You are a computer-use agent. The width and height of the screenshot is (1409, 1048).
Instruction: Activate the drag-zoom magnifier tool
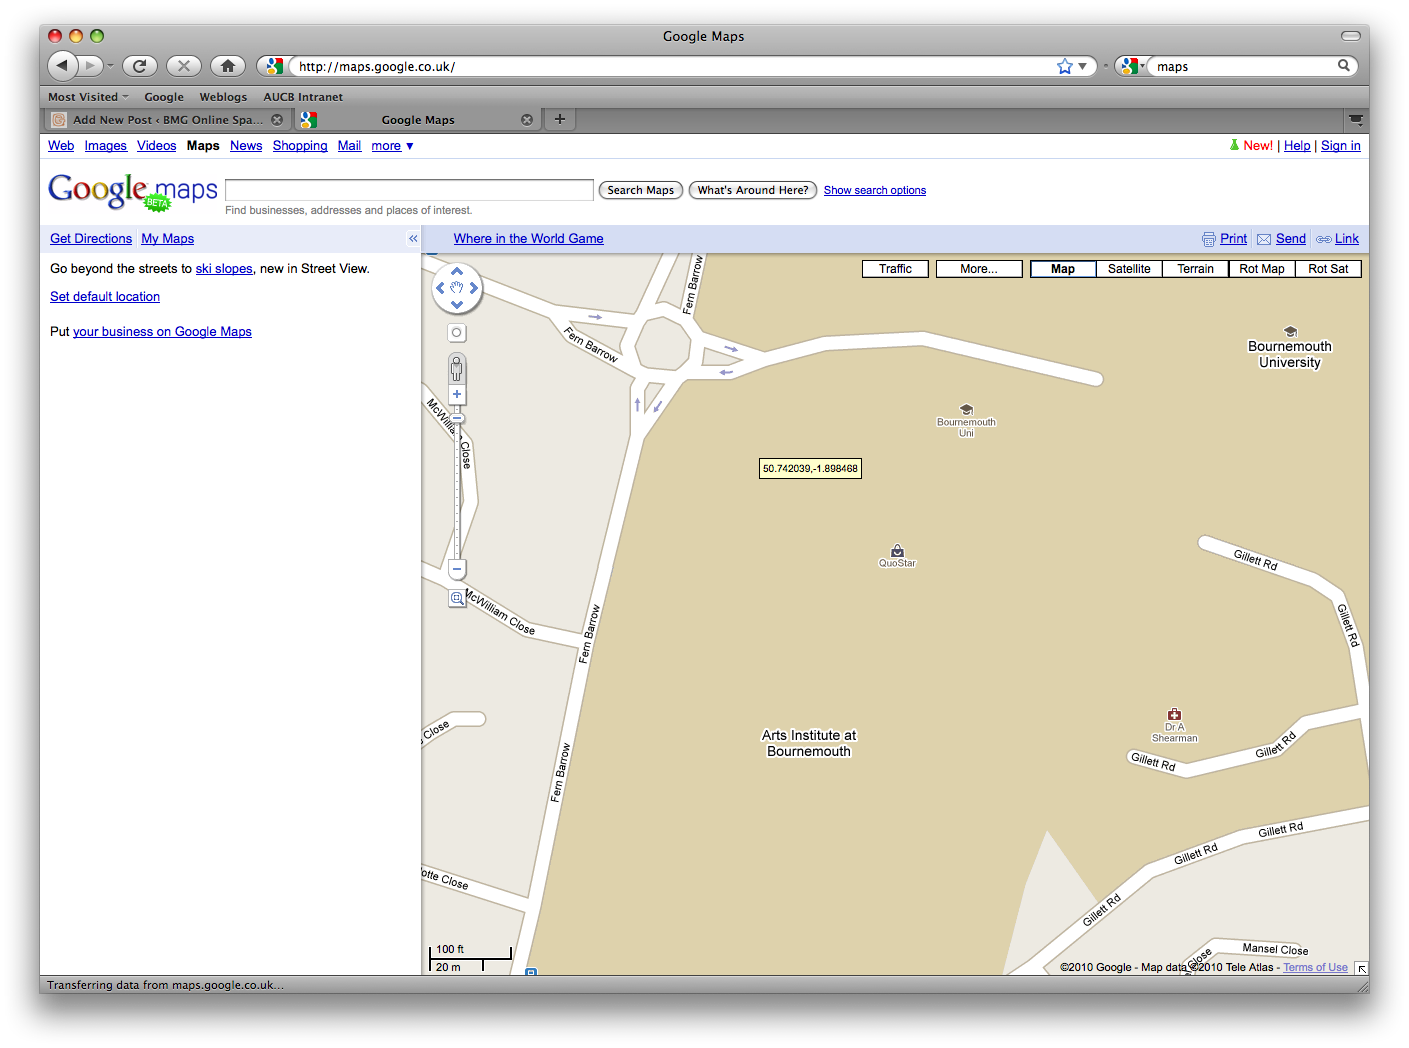(457, 598)
